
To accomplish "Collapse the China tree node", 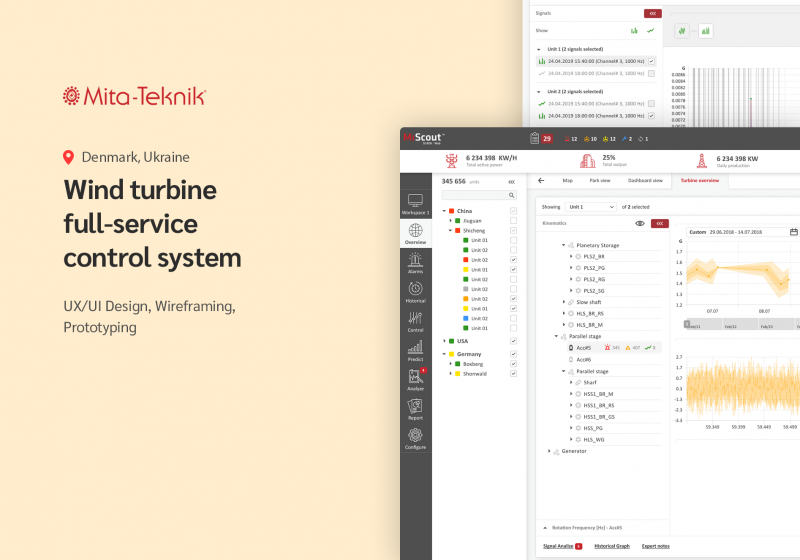I will pyautogui.click(x=444, y=211).
